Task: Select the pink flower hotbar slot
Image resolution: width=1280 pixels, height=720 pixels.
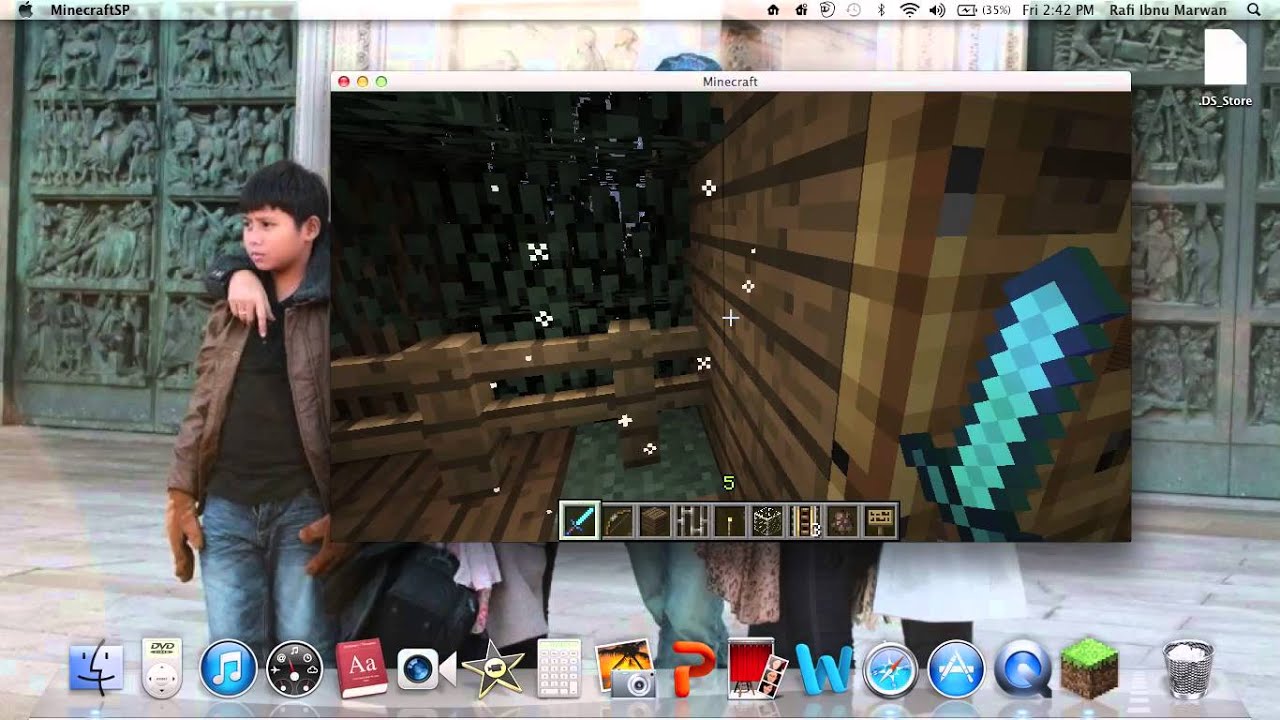Action: [x=842, y=521]
